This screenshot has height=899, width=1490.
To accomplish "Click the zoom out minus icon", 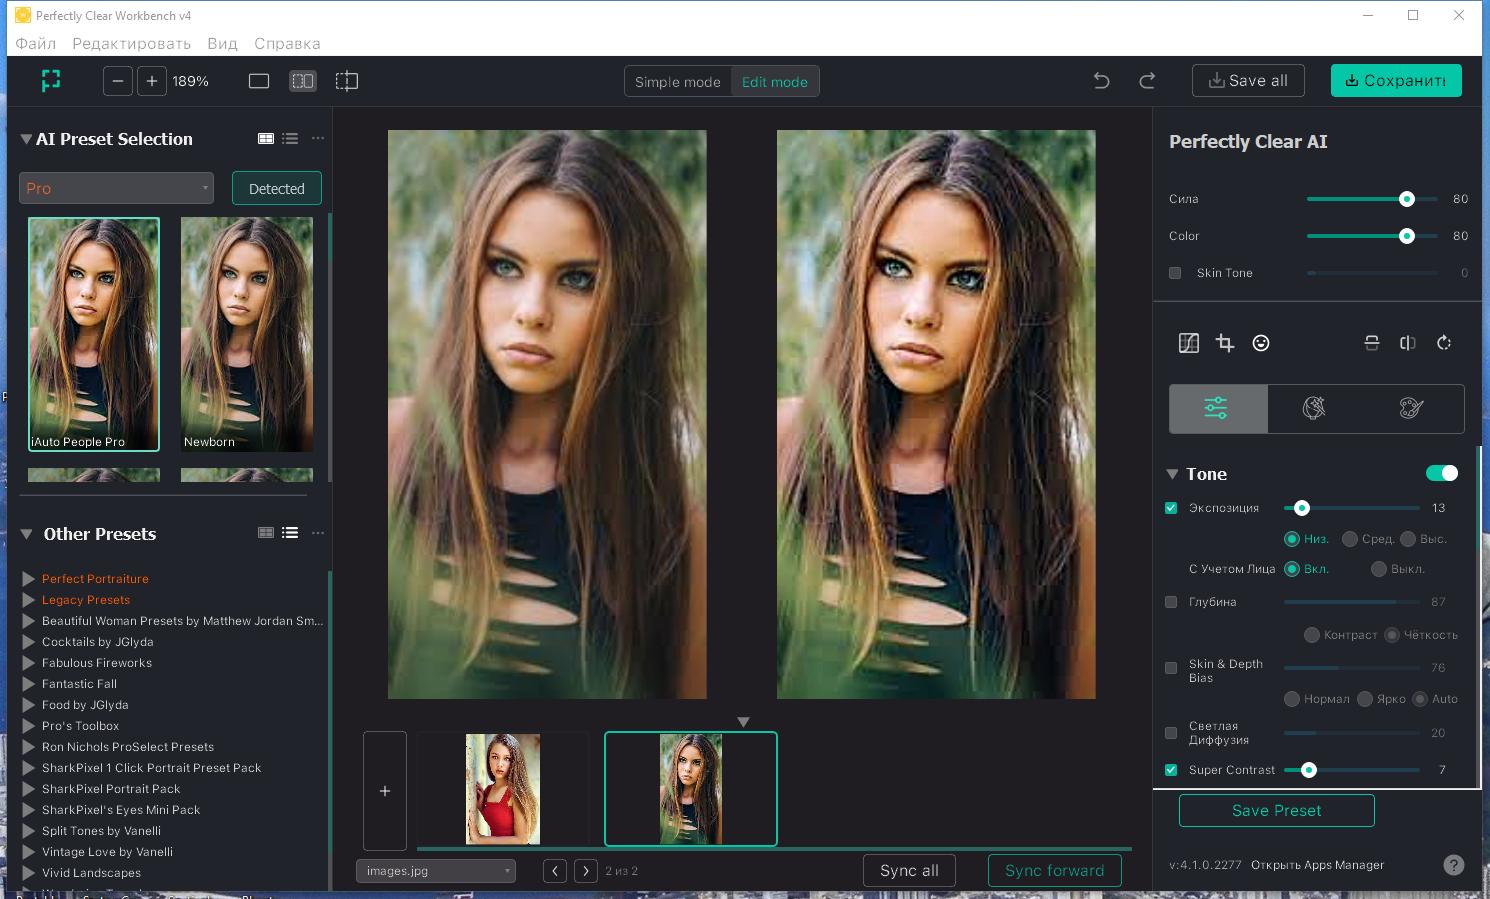I will tap(118, 81).
